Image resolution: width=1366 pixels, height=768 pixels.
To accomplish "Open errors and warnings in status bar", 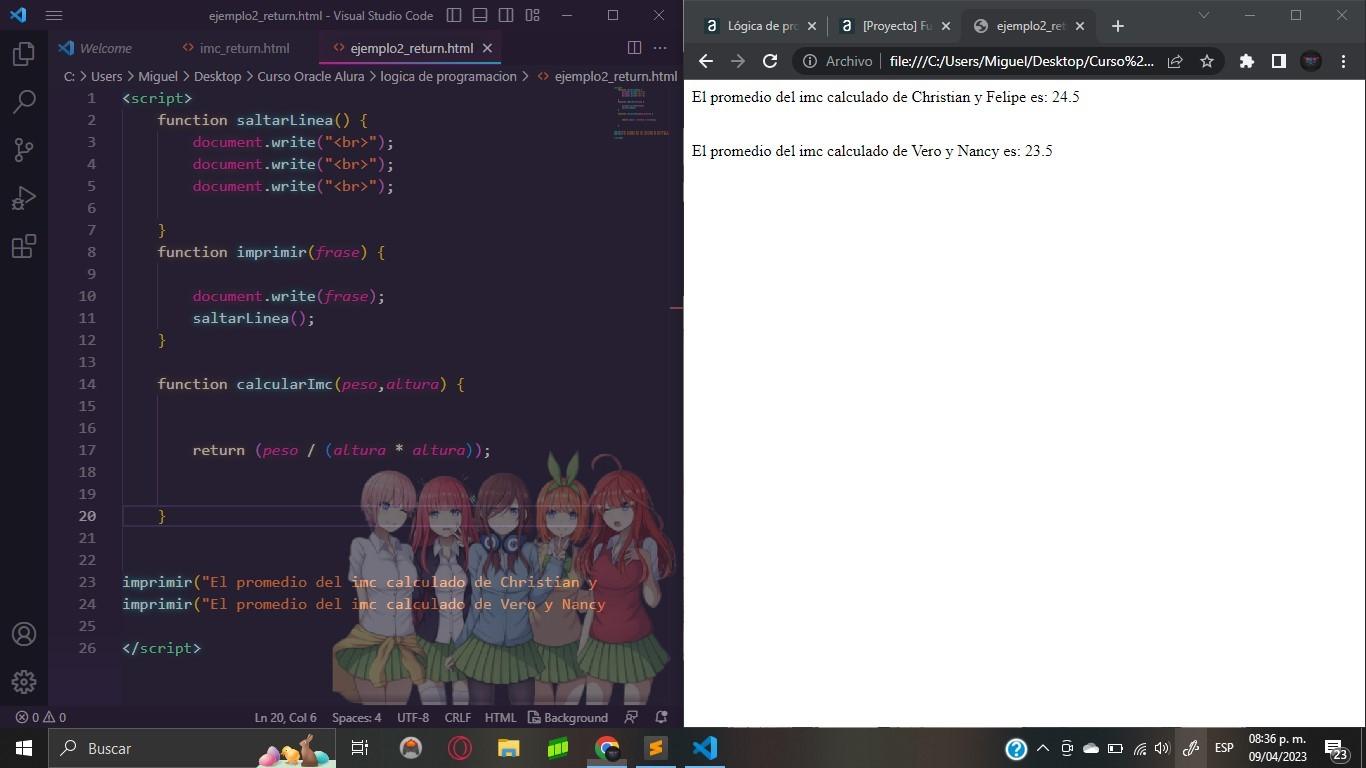I will coord(40,717).
